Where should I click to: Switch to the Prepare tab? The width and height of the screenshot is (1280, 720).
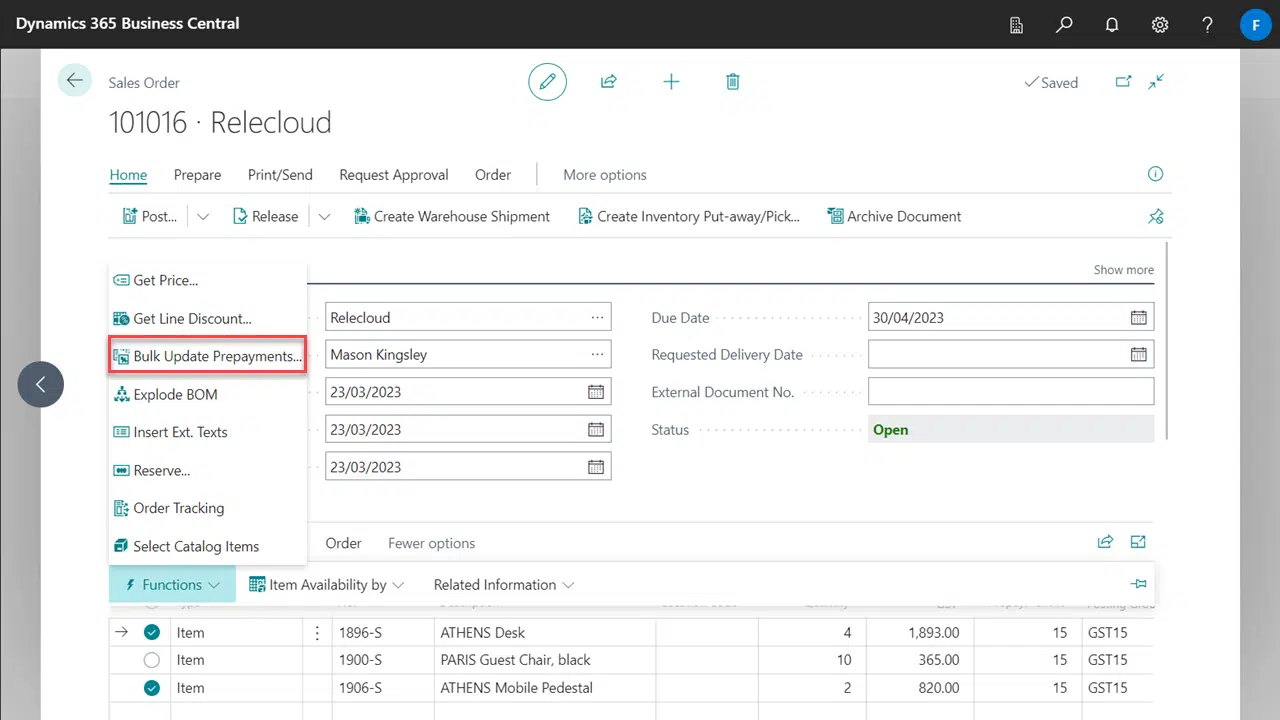(197, 175)
